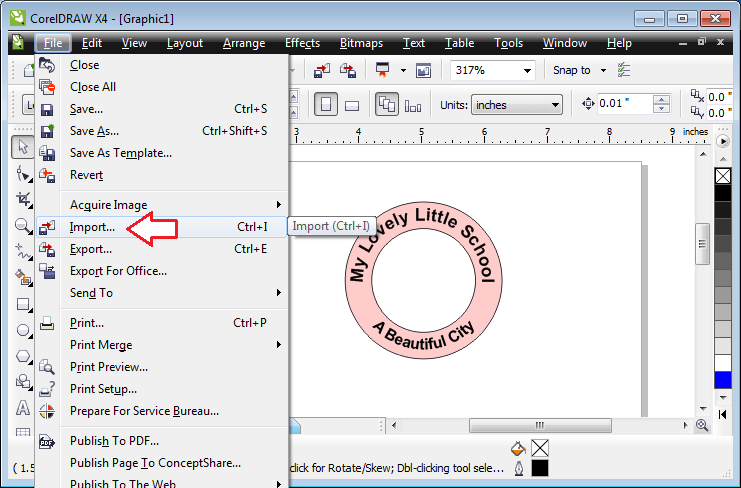This screenshot has height=488, width=741.
Task: Click the nudge offset field showing 0.01"
Action: pos(627,105)
